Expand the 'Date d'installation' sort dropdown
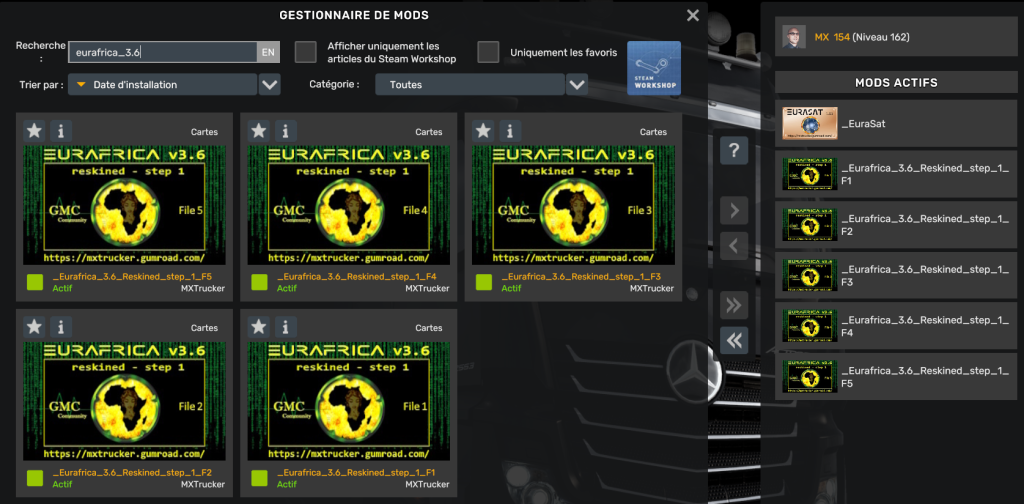The image size is (1024, 504). coord(269,85)
